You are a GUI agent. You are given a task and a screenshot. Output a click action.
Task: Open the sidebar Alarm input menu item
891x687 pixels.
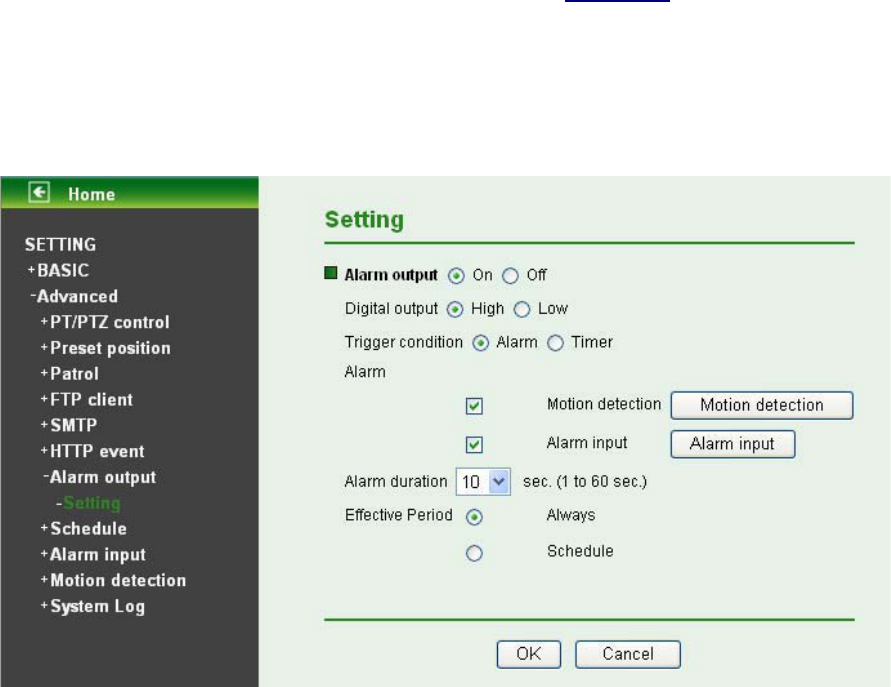(93, 555)
